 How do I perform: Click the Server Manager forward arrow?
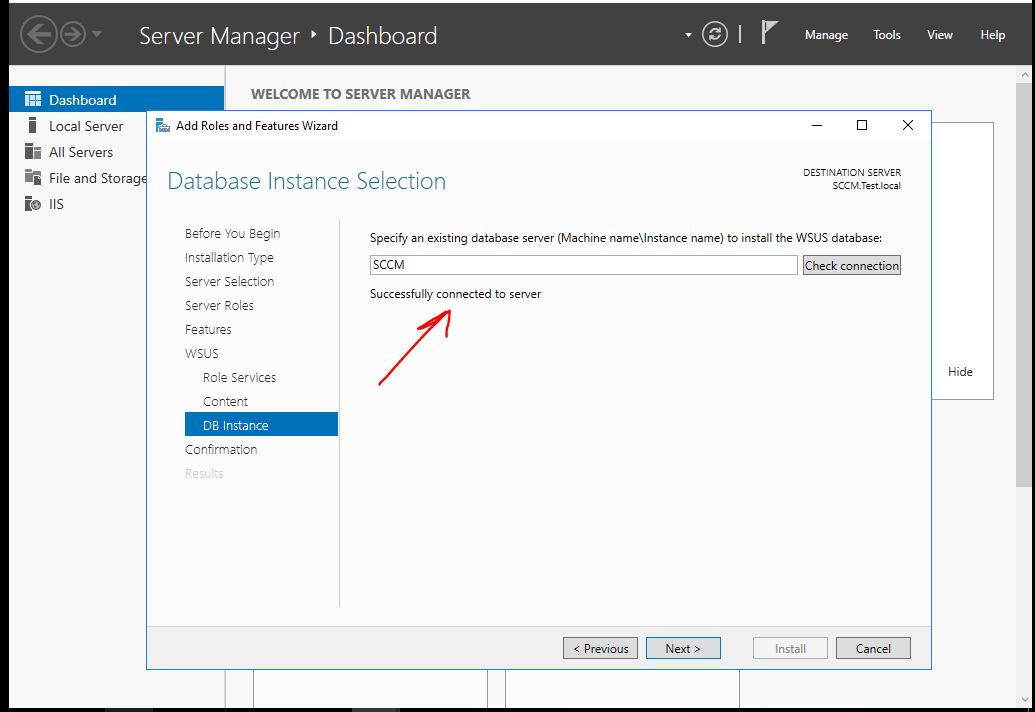73,34
